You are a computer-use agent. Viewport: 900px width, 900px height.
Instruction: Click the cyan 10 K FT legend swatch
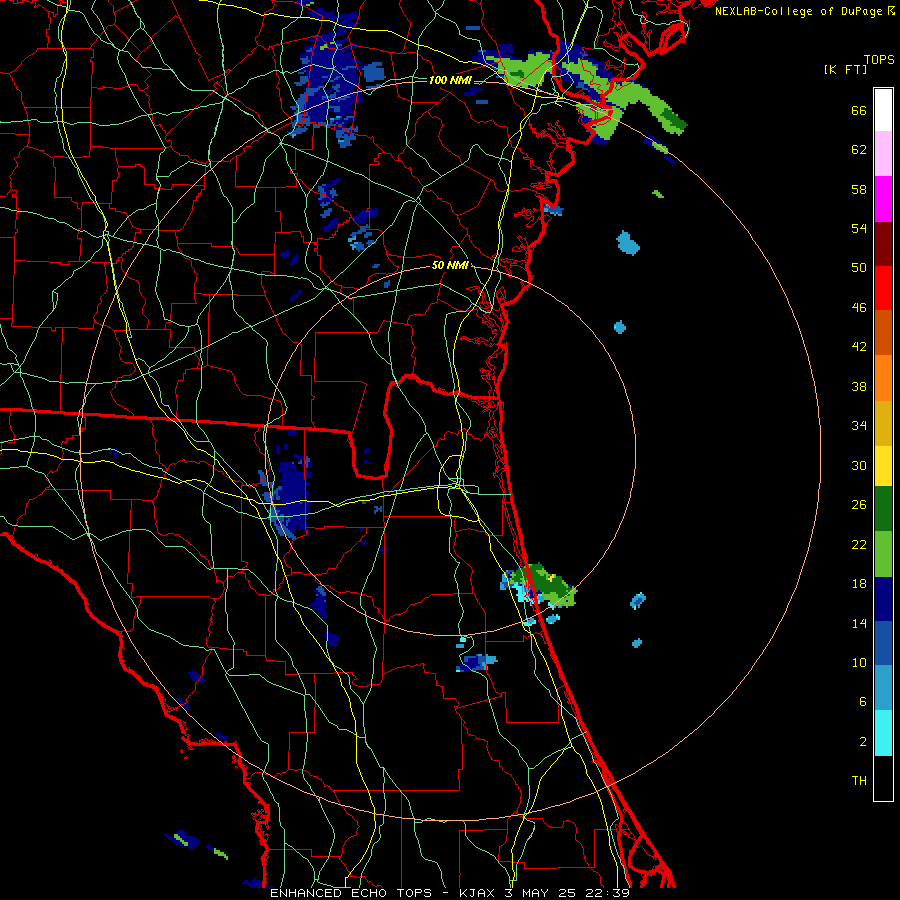coord(883,733)
